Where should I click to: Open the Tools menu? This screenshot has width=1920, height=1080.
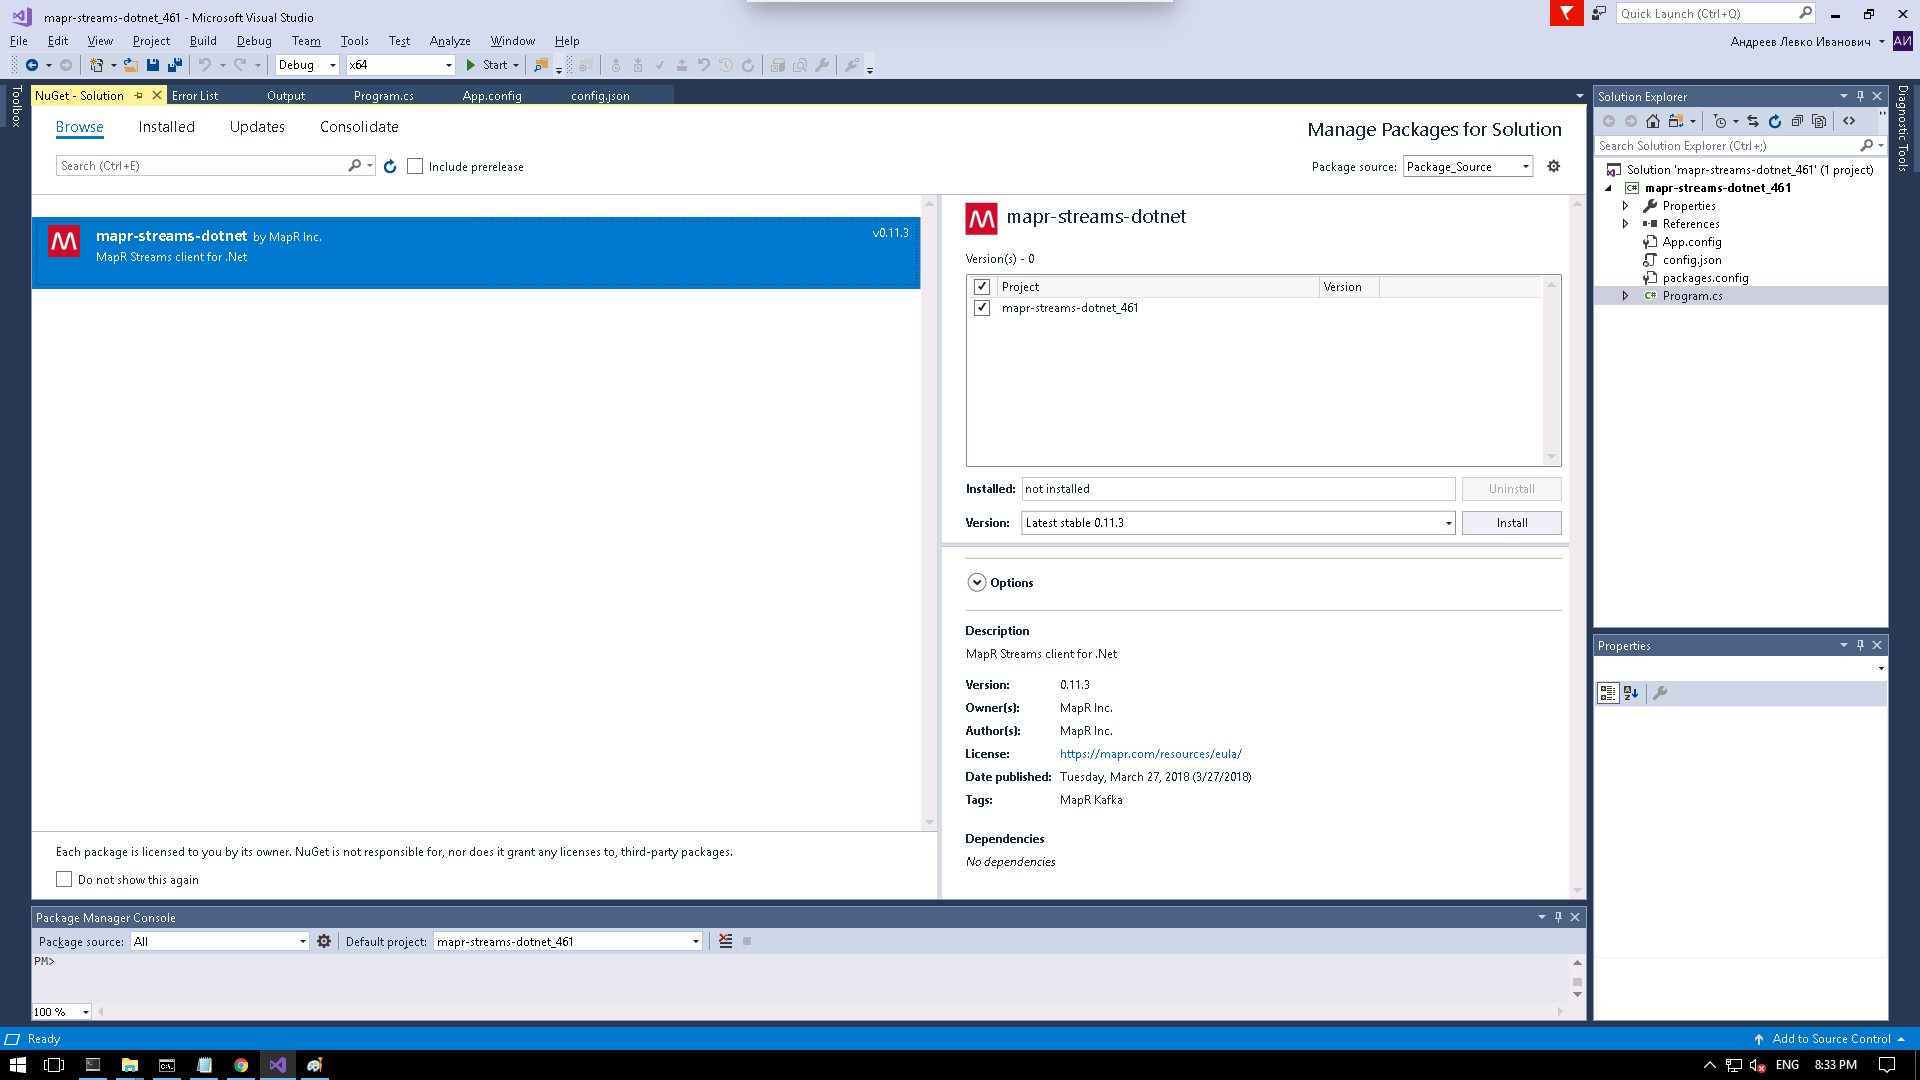coord(354,41)
